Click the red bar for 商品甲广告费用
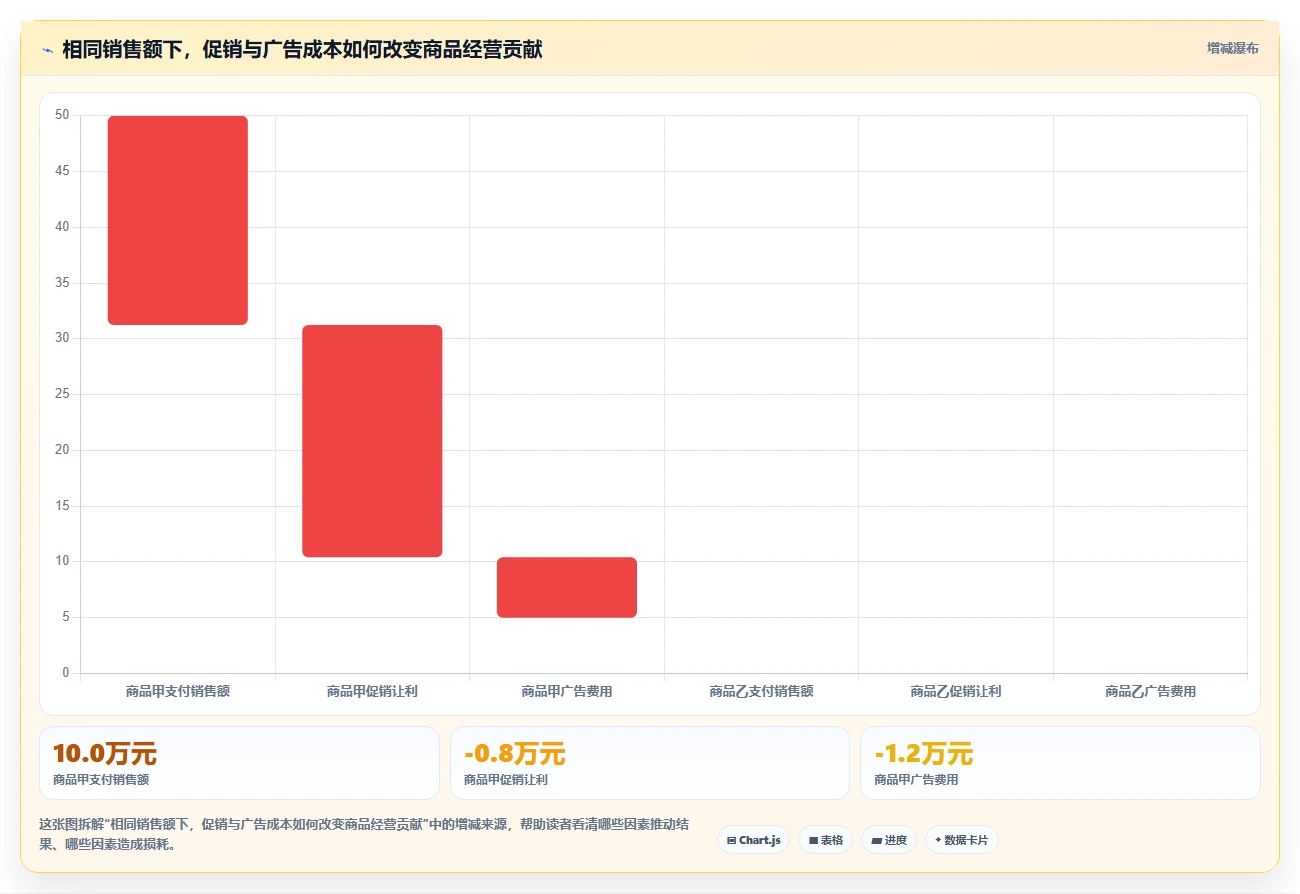 click(x=567, y=587)
